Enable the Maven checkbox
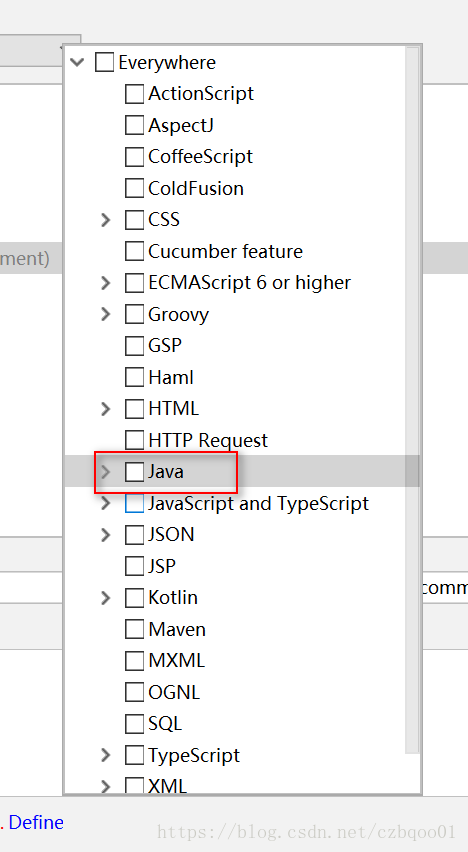The height and width of the screenshot is (852, 468). (x=134, y=629)
